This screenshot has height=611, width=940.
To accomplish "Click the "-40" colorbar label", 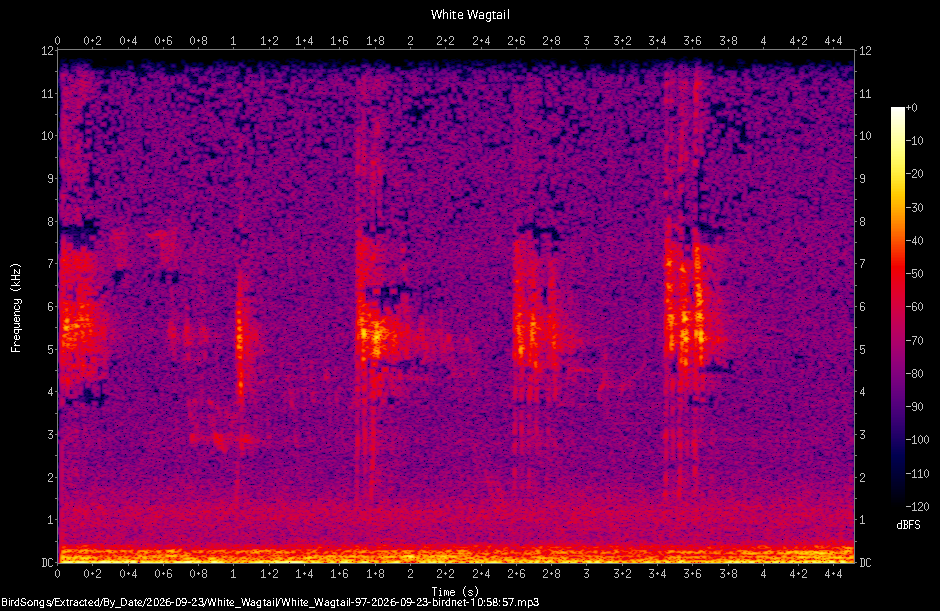I will (914, 240).
